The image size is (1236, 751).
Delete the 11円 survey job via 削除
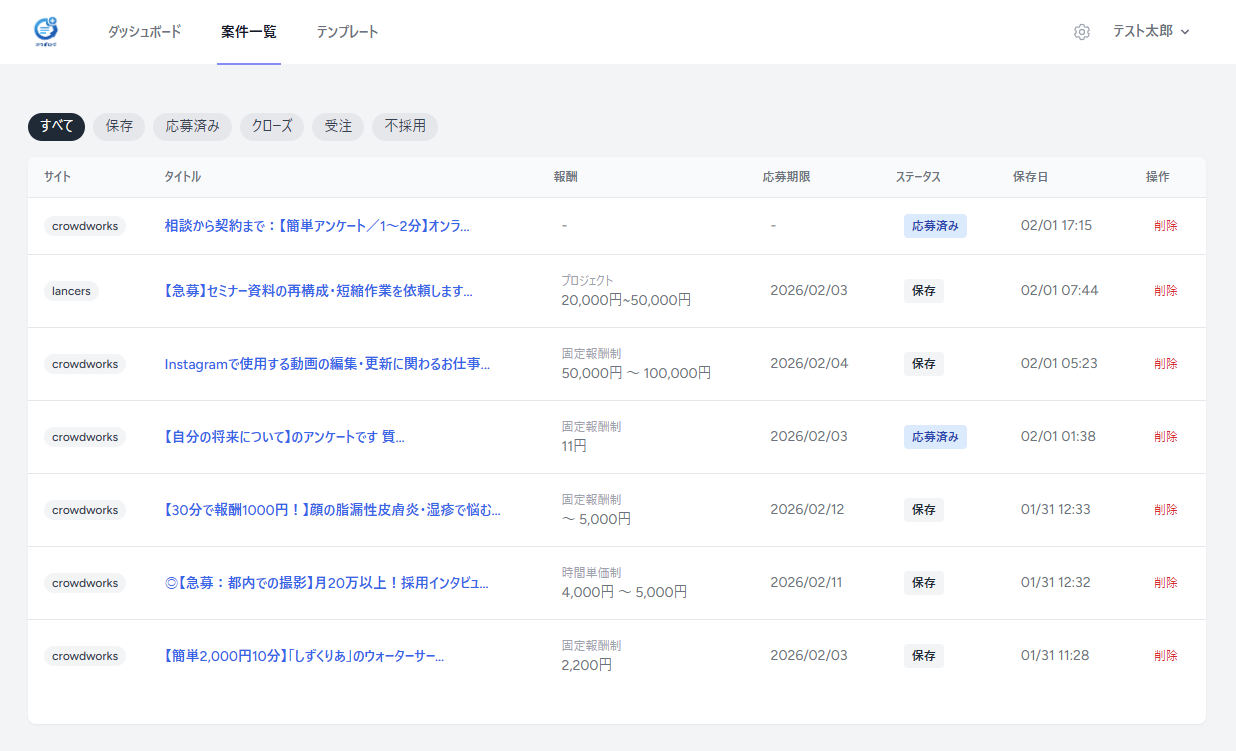[x=1165, y=436]
